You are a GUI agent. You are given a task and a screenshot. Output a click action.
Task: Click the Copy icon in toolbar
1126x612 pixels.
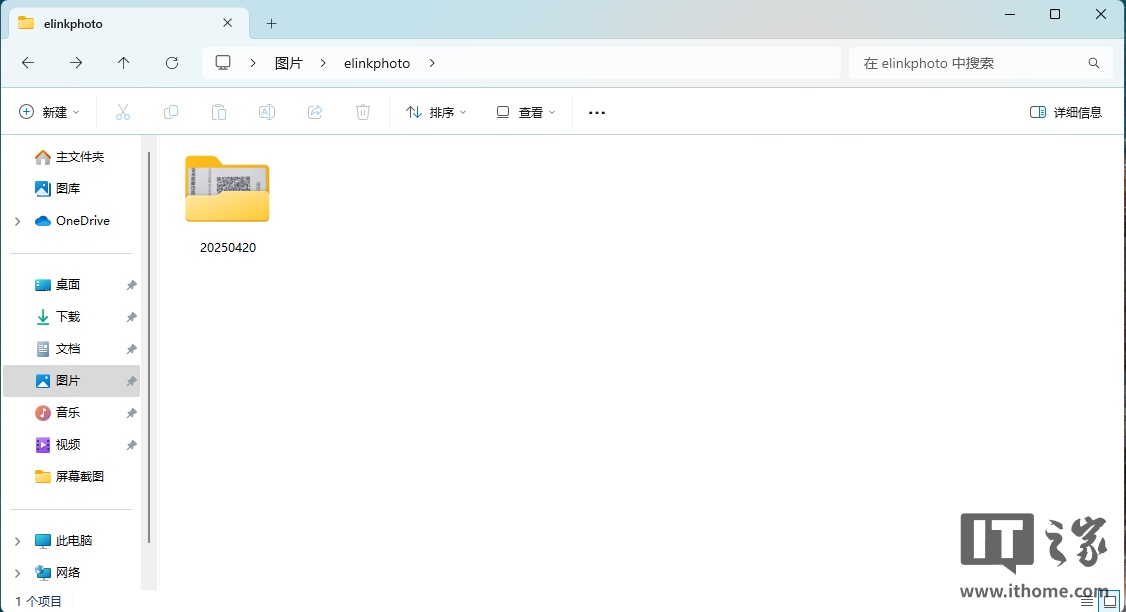[x=171, y=112]
